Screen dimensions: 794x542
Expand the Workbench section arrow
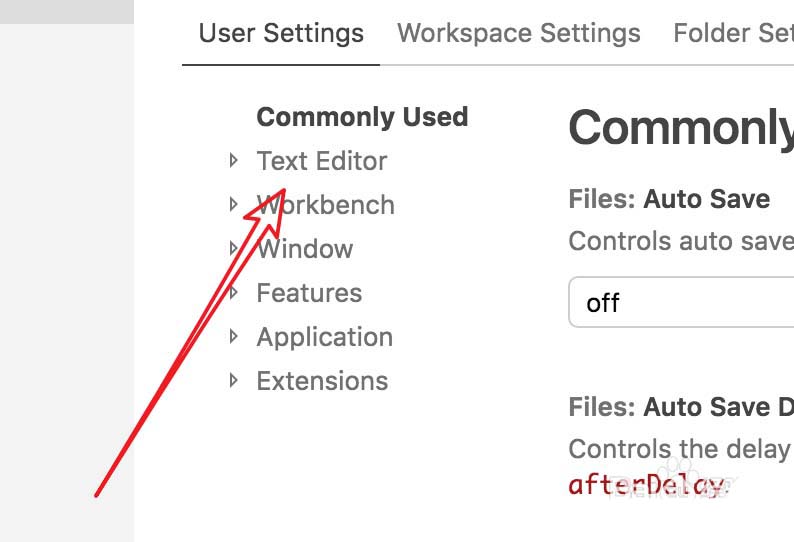point(233,204)
